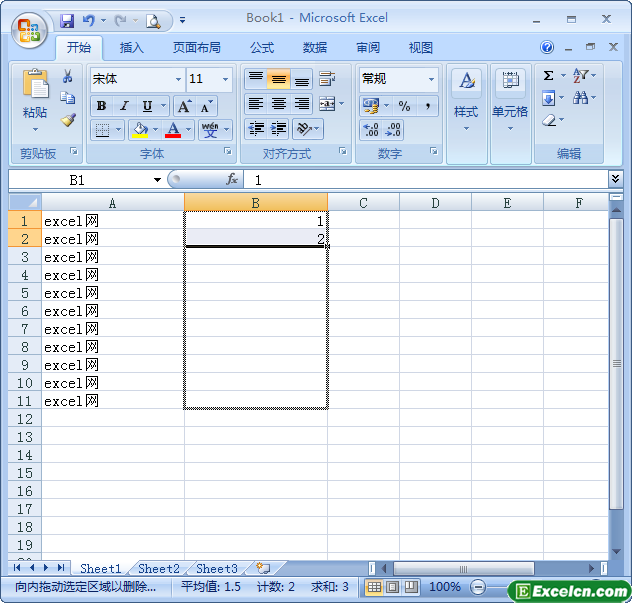
Task: Align text right
Action: 301,104
